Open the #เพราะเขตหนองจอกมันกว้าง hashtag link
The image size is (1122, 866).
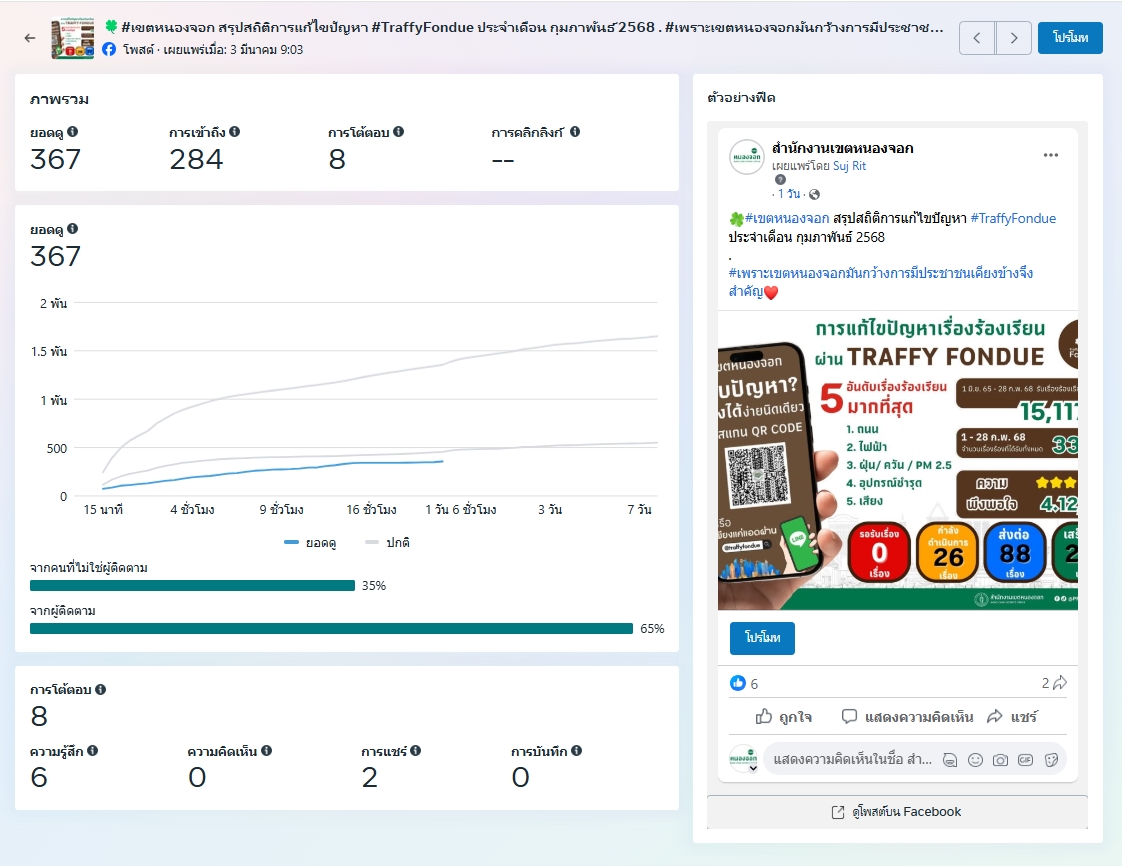[881, 282]
